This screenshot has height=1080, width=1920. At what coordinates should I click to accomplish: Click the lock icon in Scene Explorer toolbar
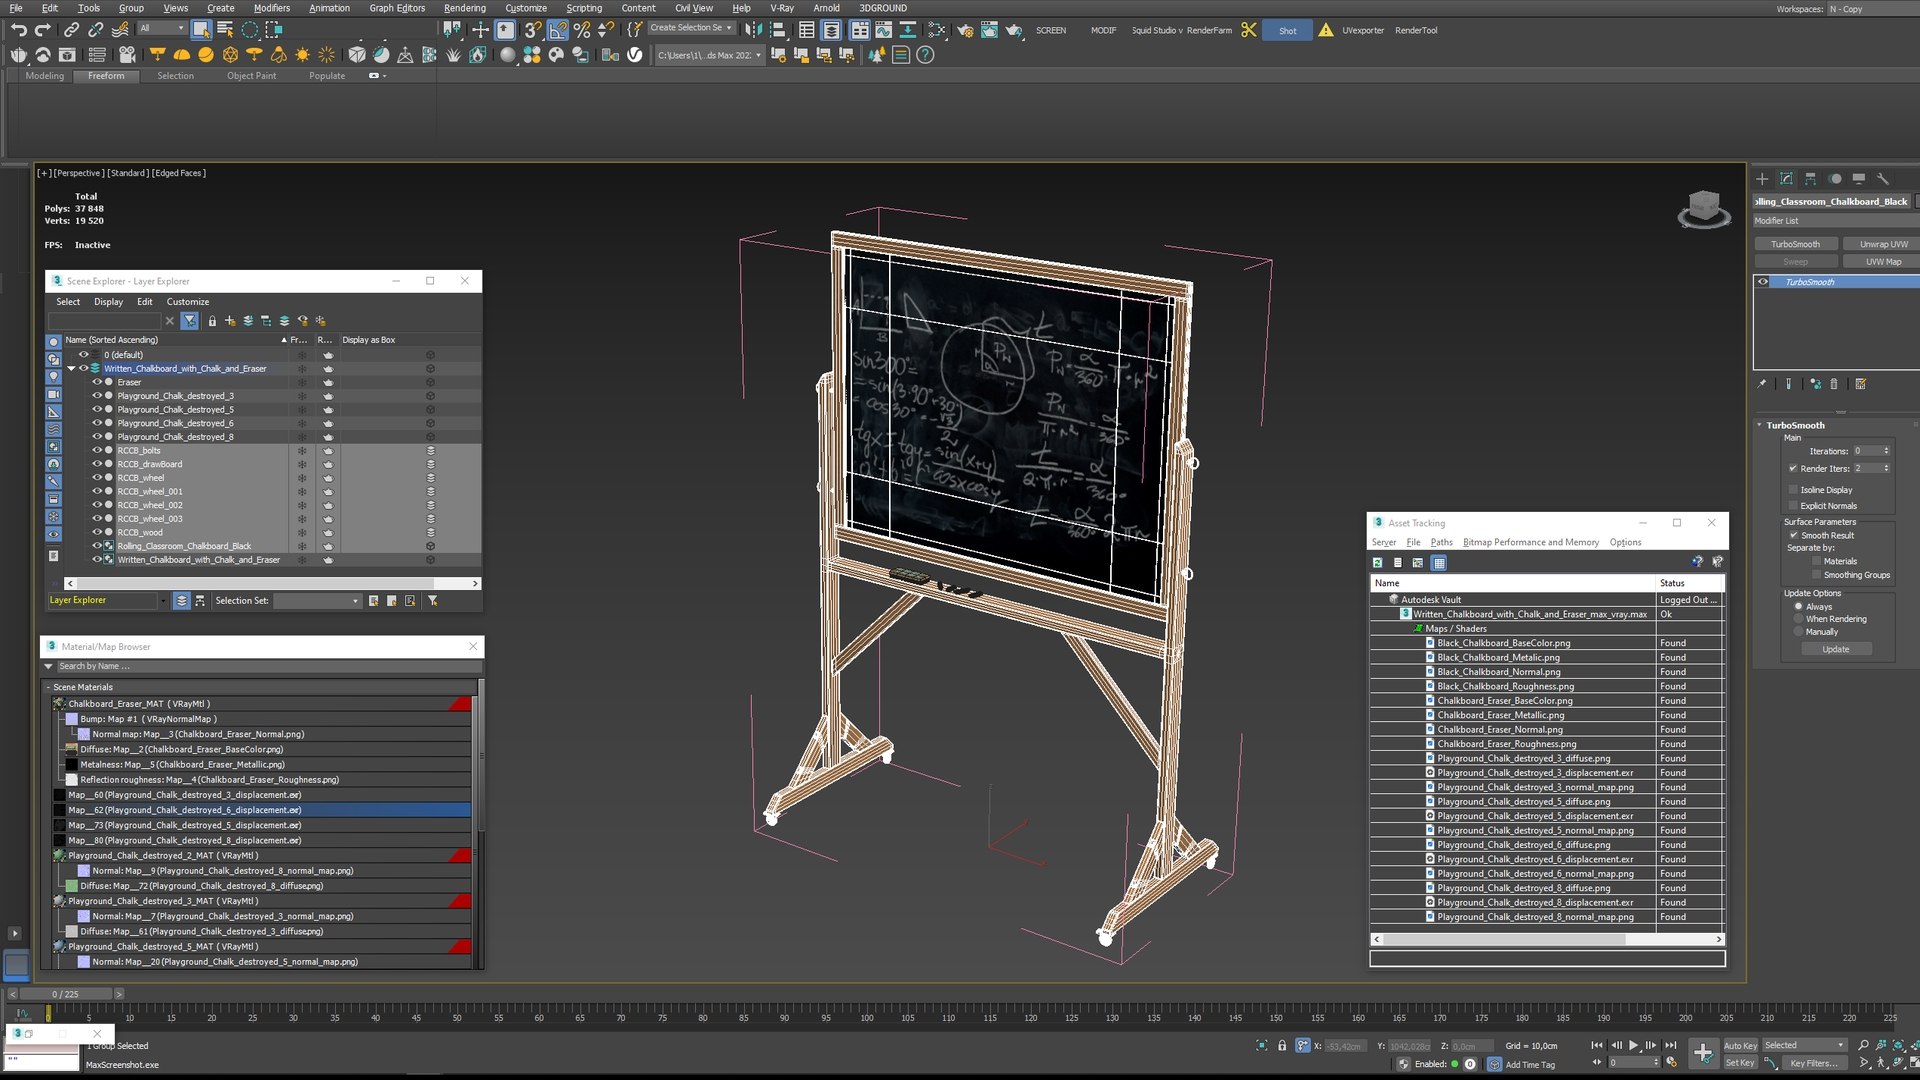click(212, 321)
